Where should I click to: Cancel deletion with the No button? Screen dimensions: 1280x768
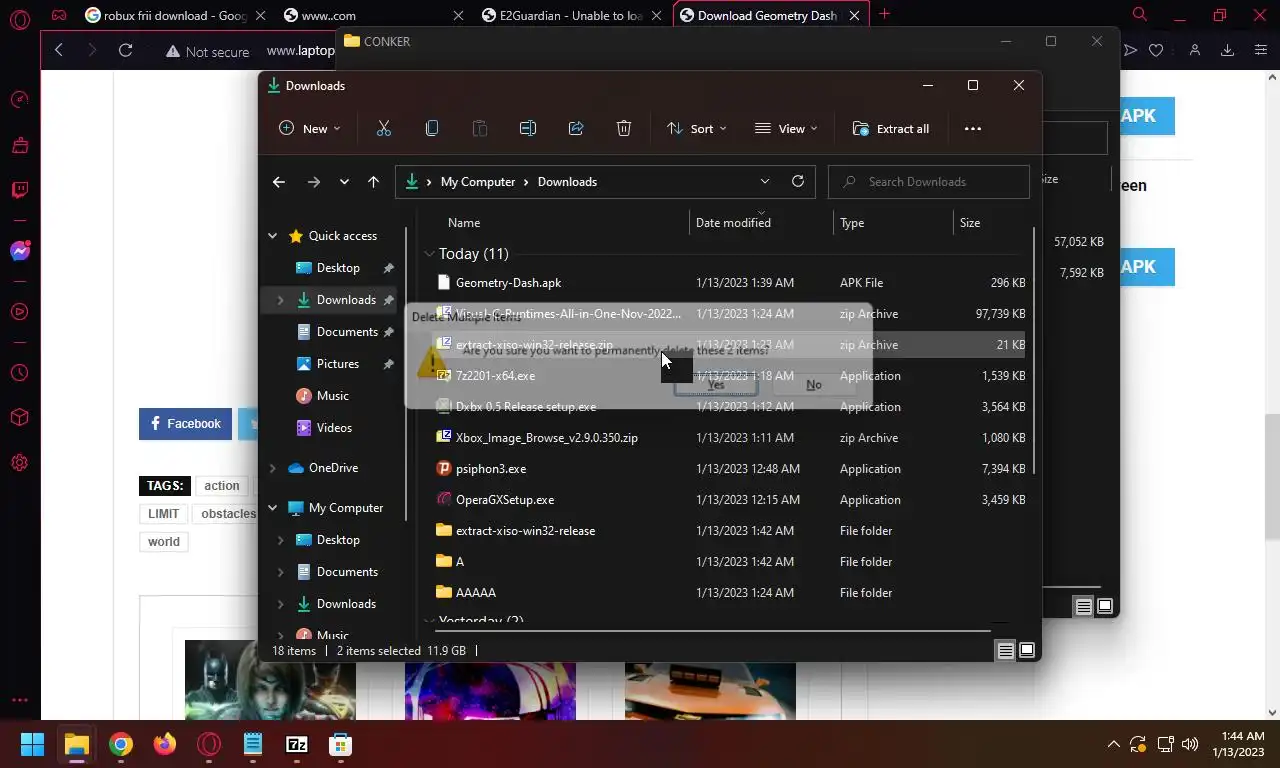coord(814,384)
